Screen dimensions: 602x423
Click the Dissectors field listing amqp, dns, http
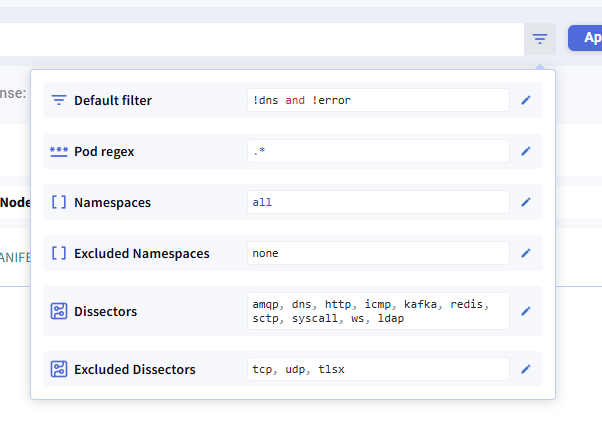pyautogui.click(x=378, y=311)
